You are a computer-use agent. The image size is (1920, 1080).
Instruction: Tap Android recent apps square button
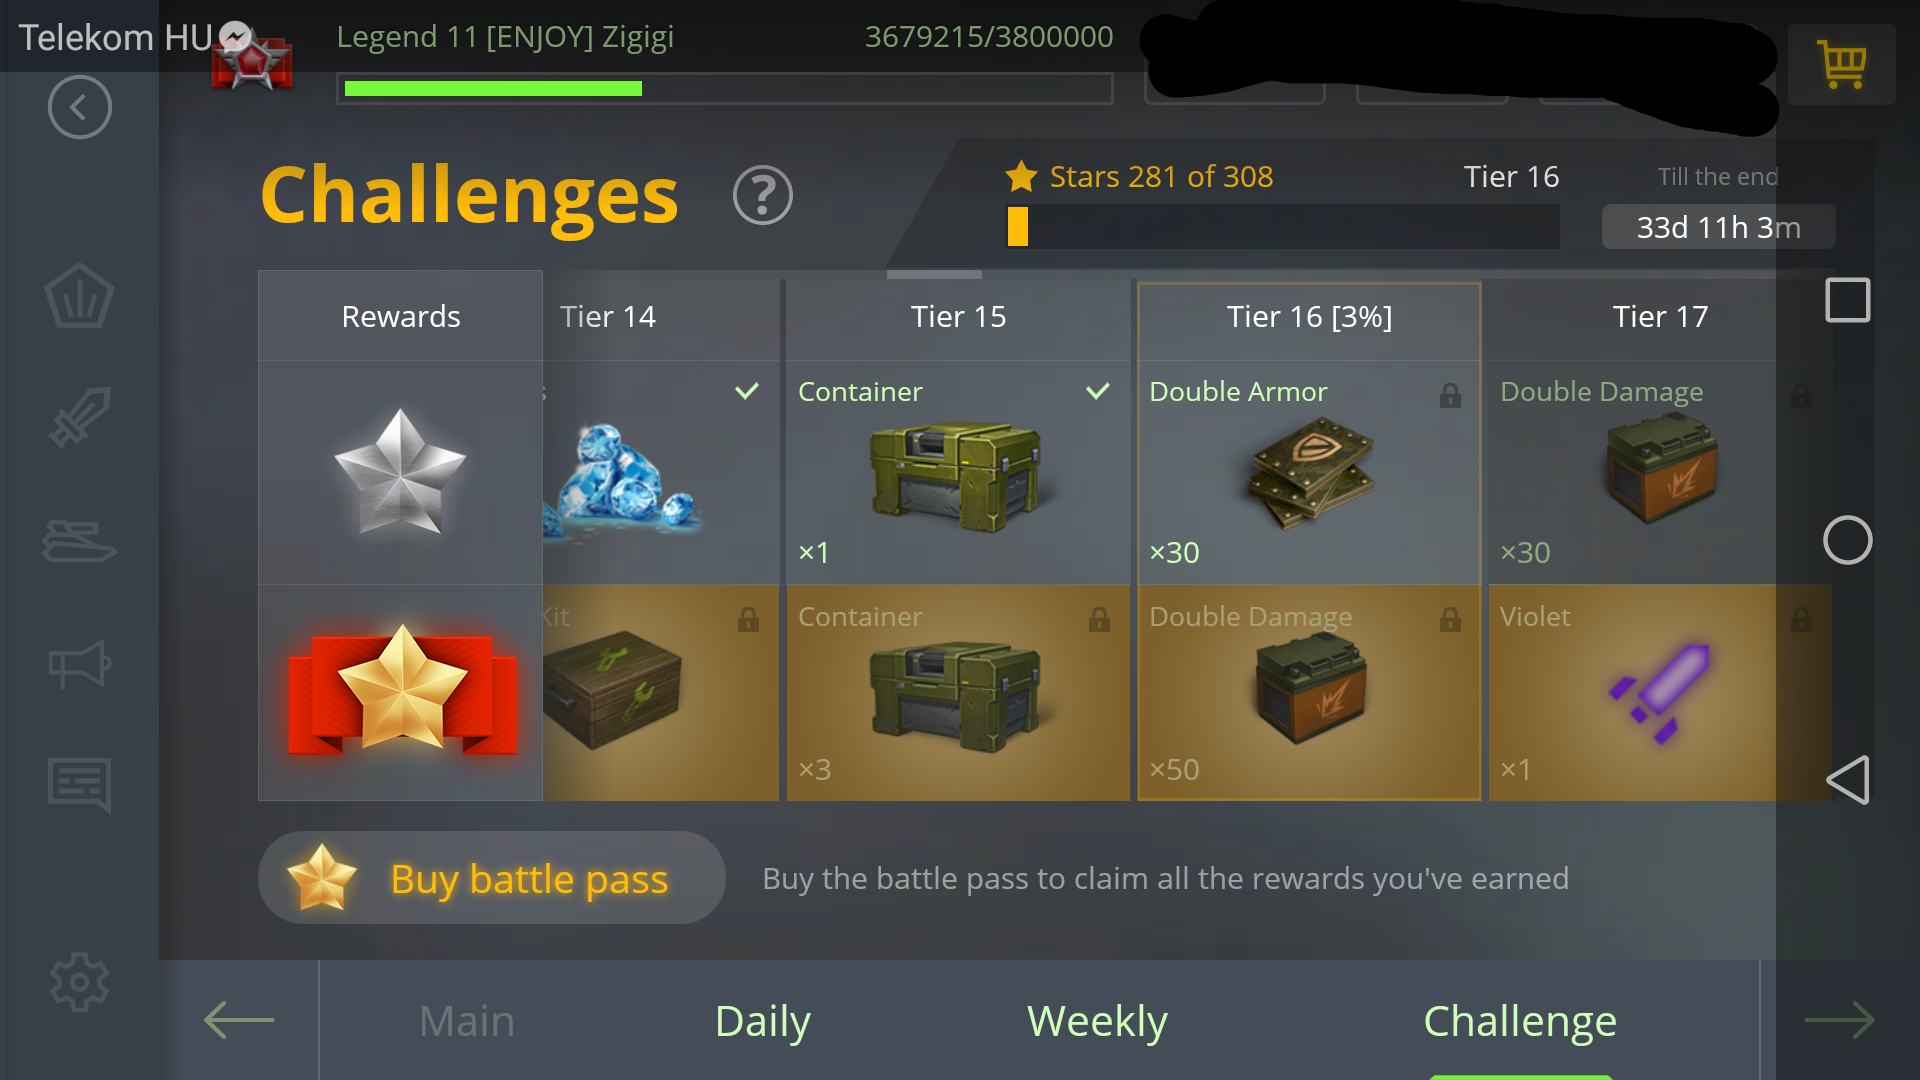click(1847, 300)
